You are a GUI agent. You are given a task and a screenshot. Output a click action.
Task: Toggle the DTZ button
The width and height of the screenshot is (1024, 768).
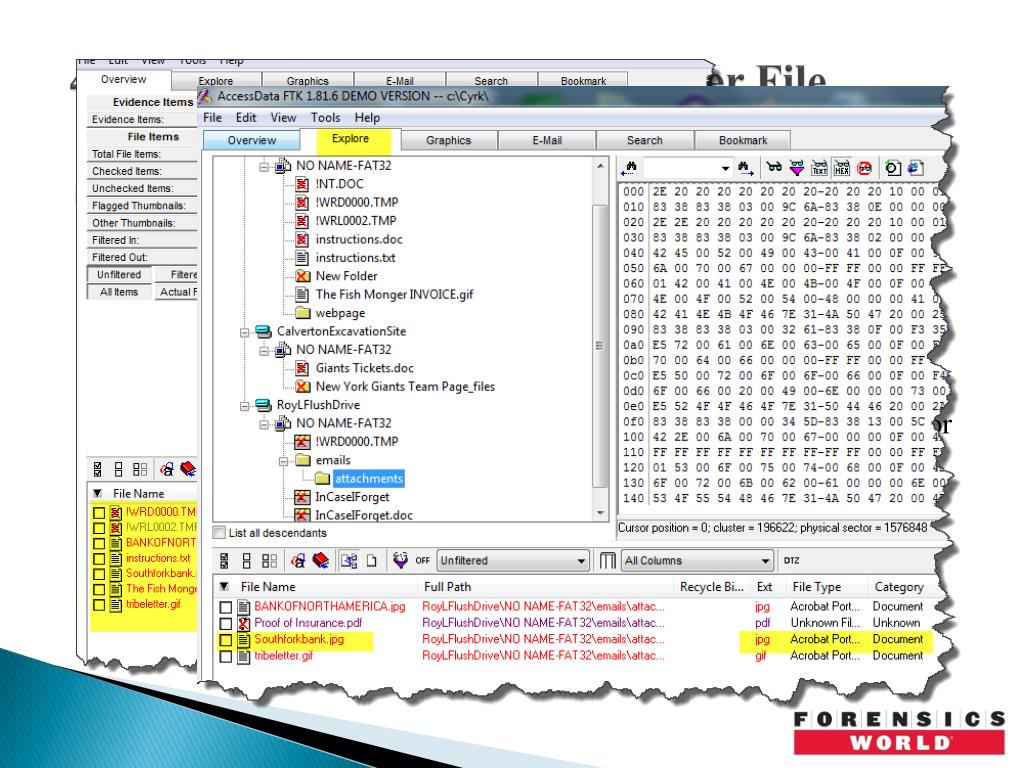pyautogui.click(x=792, y=560)
